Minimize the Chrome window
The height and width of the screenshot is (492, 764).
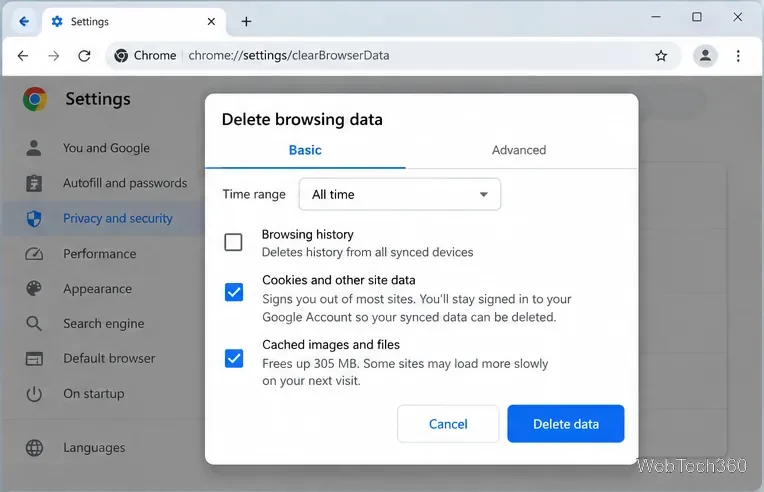(x=656, y=17)
